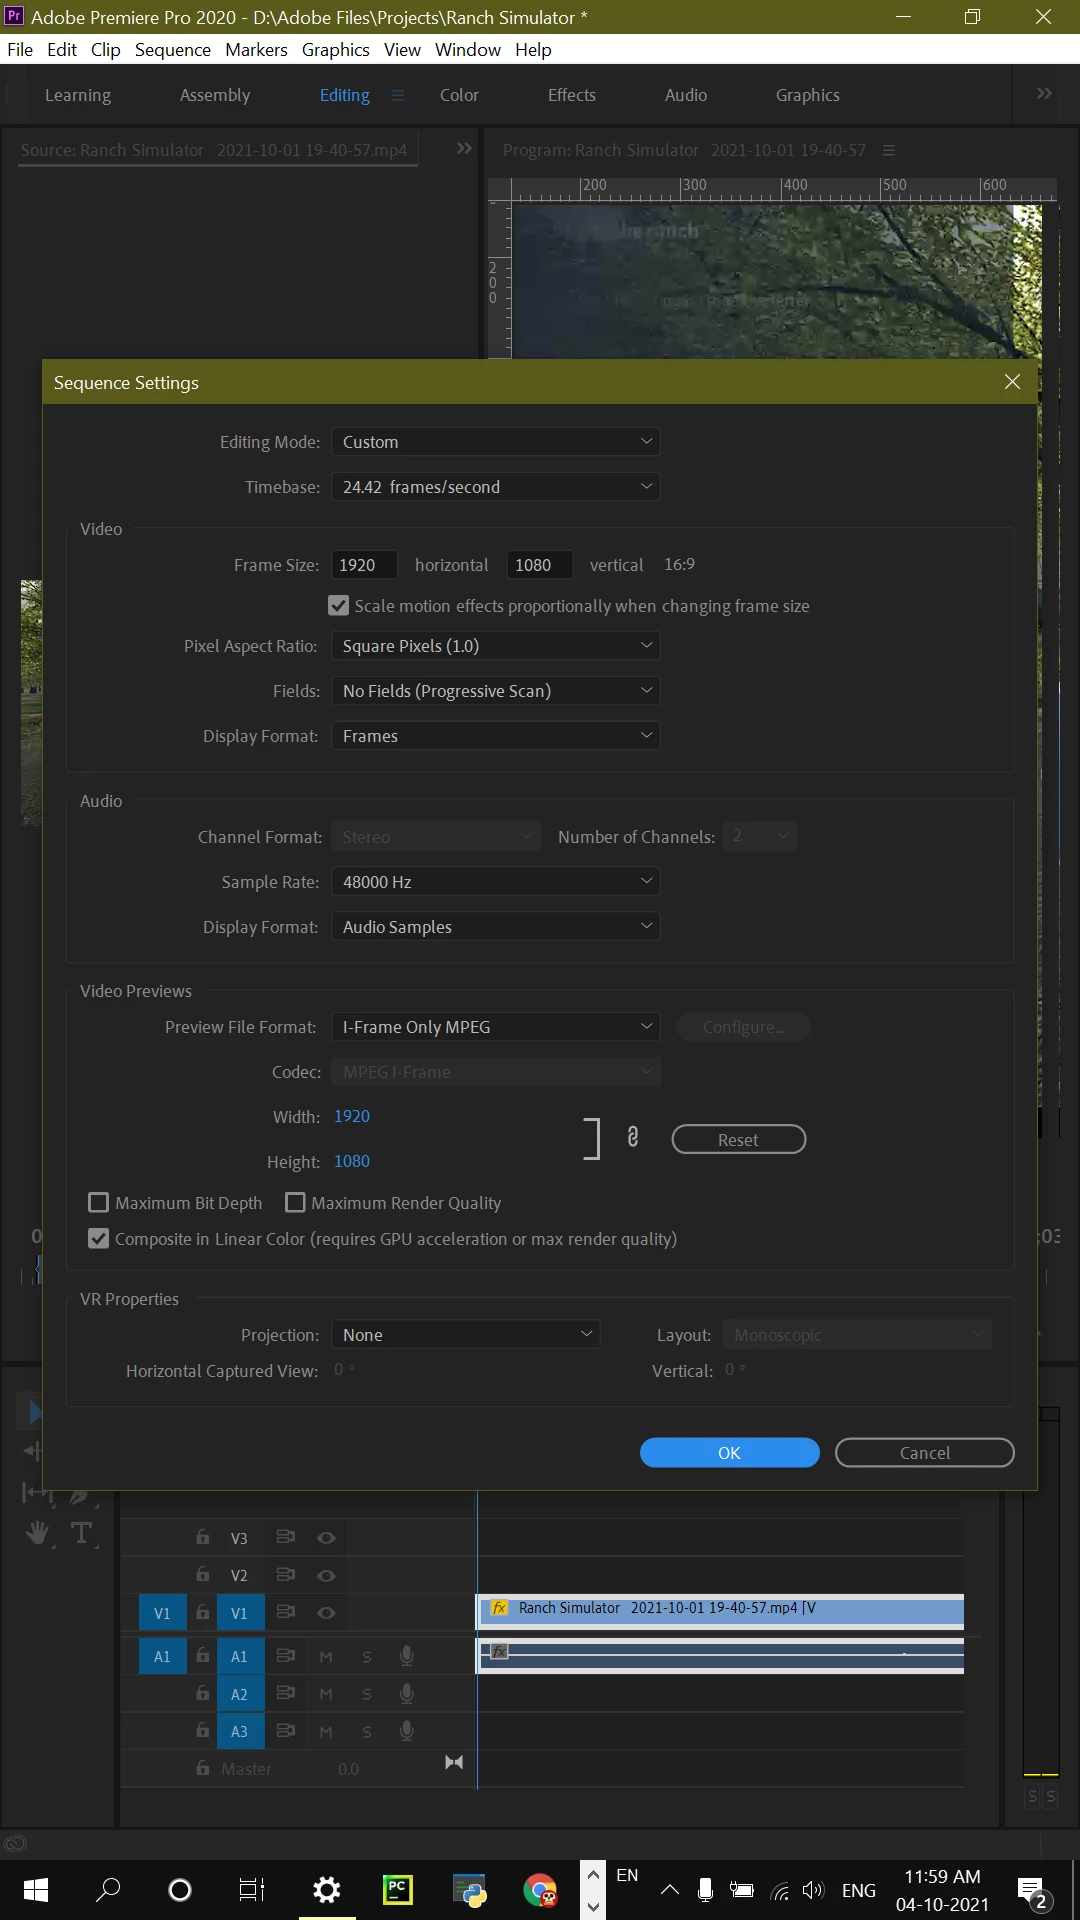Mute the A3 audio track

(x=326, y=1732)
